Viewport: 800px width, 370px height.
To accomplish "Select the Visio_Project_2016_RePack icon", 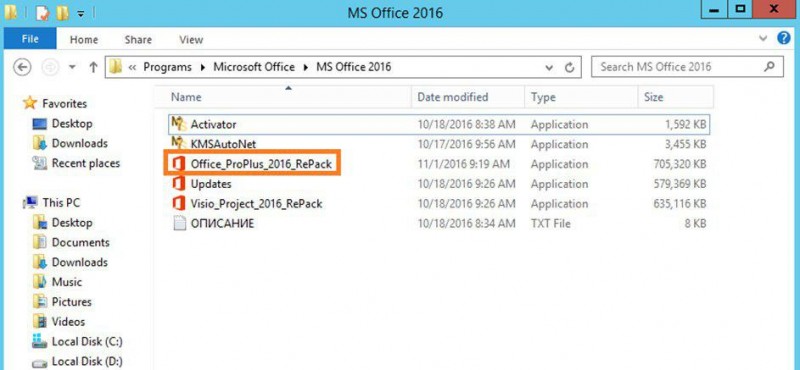I will [x=179, y=204].
